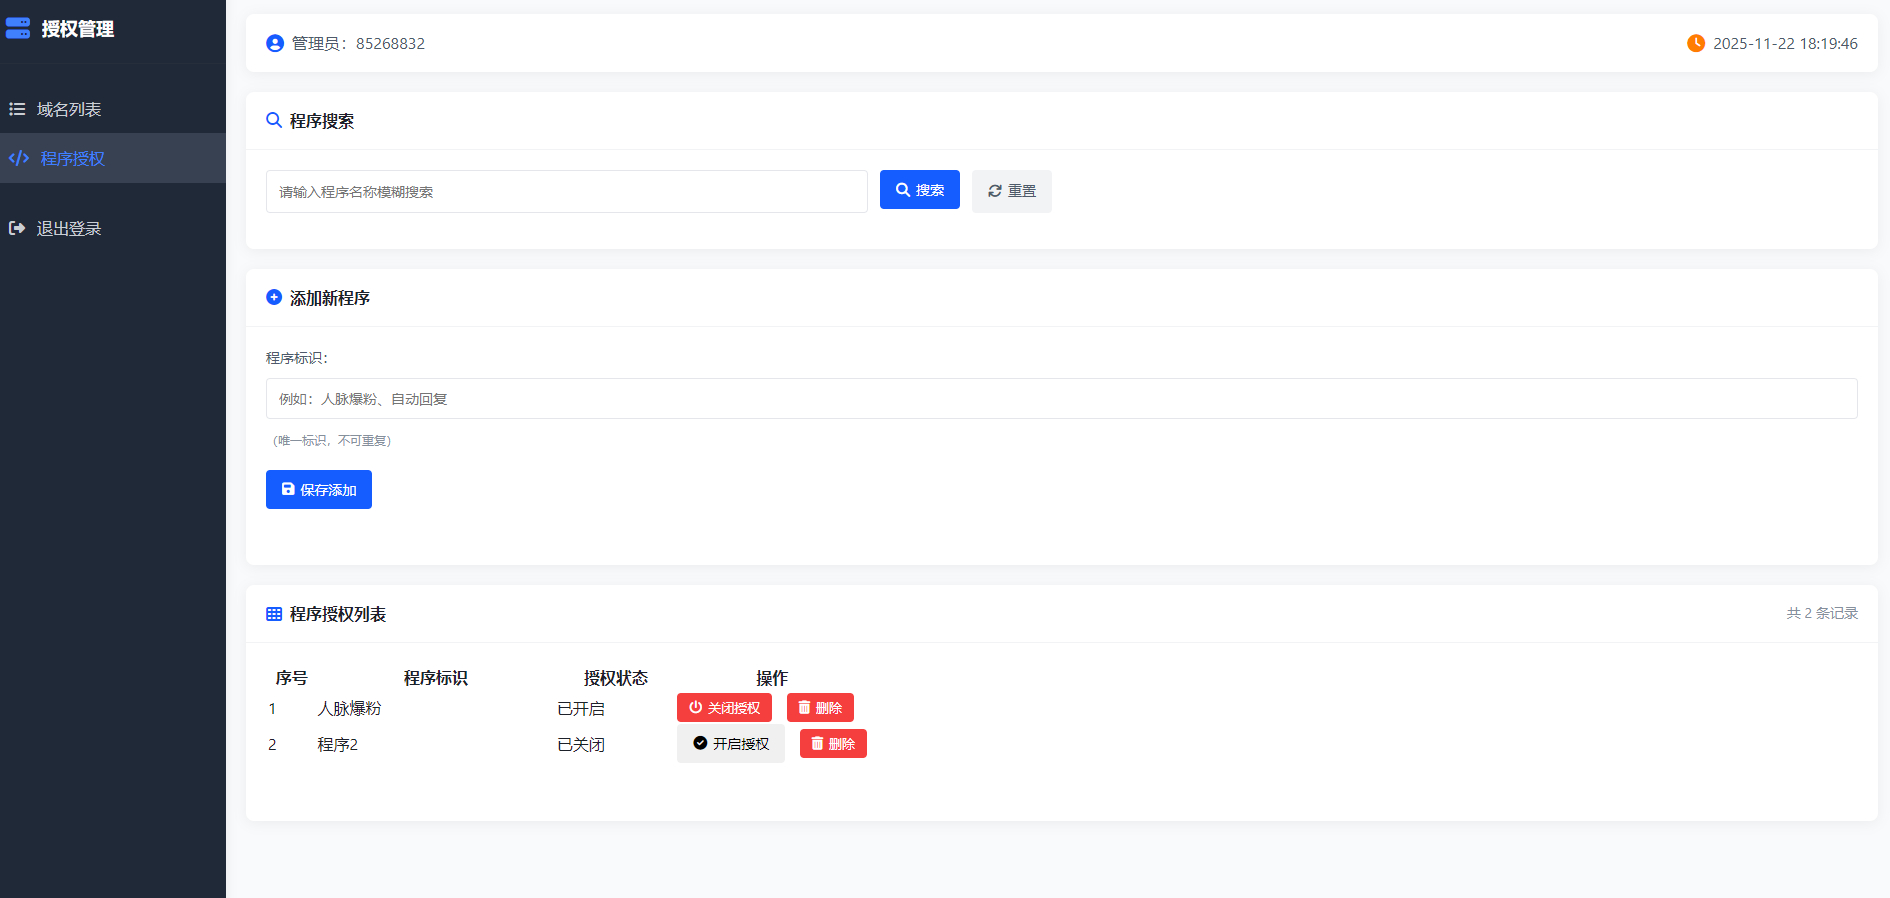Delete the 人脉爆粉 program row

pyautogui.click(x=820, y=707)
